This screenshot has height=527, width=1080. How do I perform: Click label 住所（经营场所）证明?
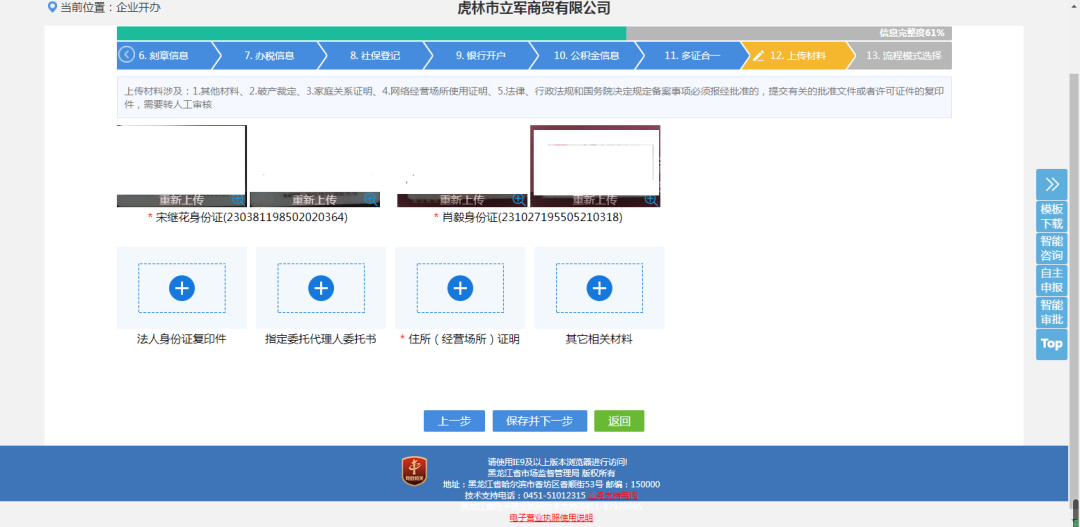tap(464, 340)
